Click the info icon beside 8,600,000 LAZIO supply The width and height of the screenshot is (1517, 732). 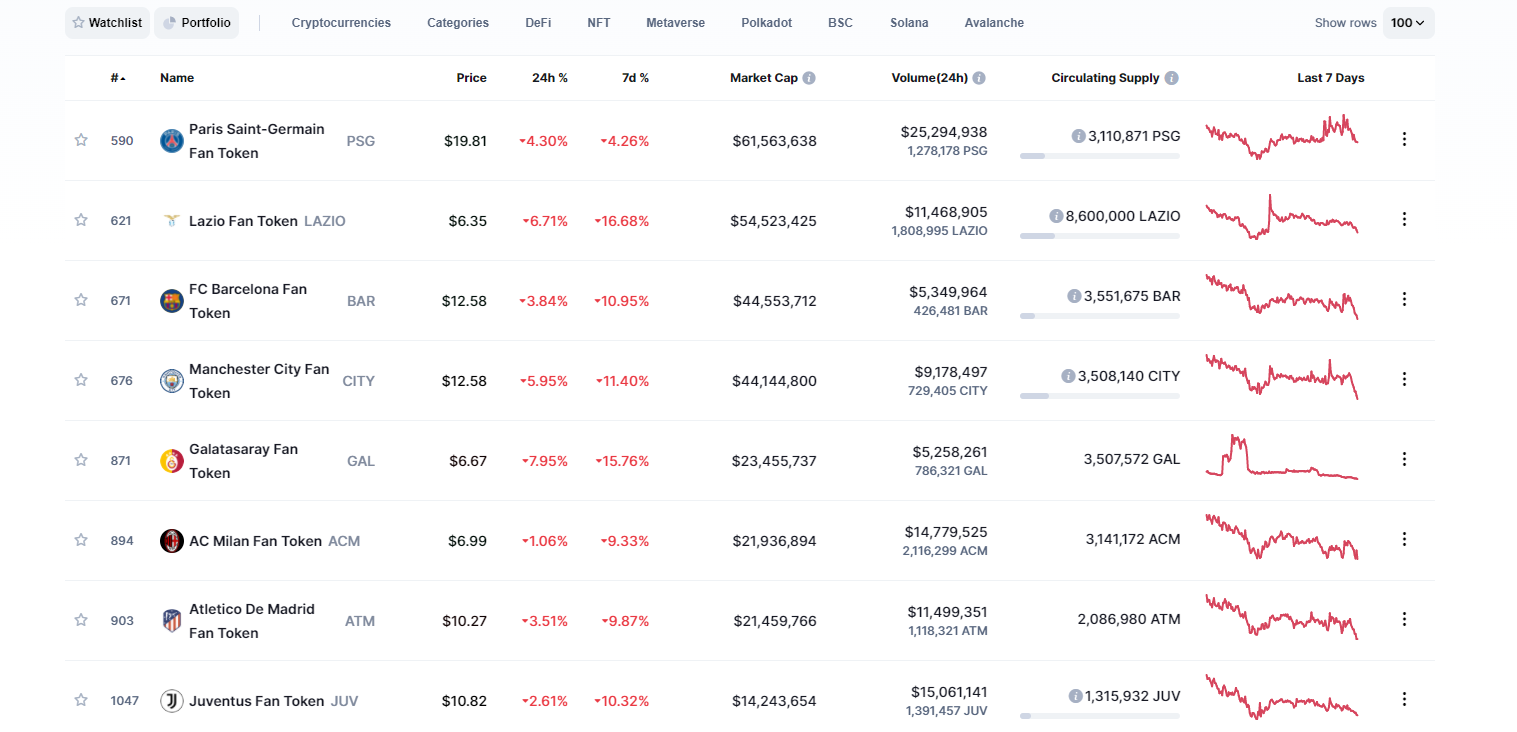point(1056,216)
